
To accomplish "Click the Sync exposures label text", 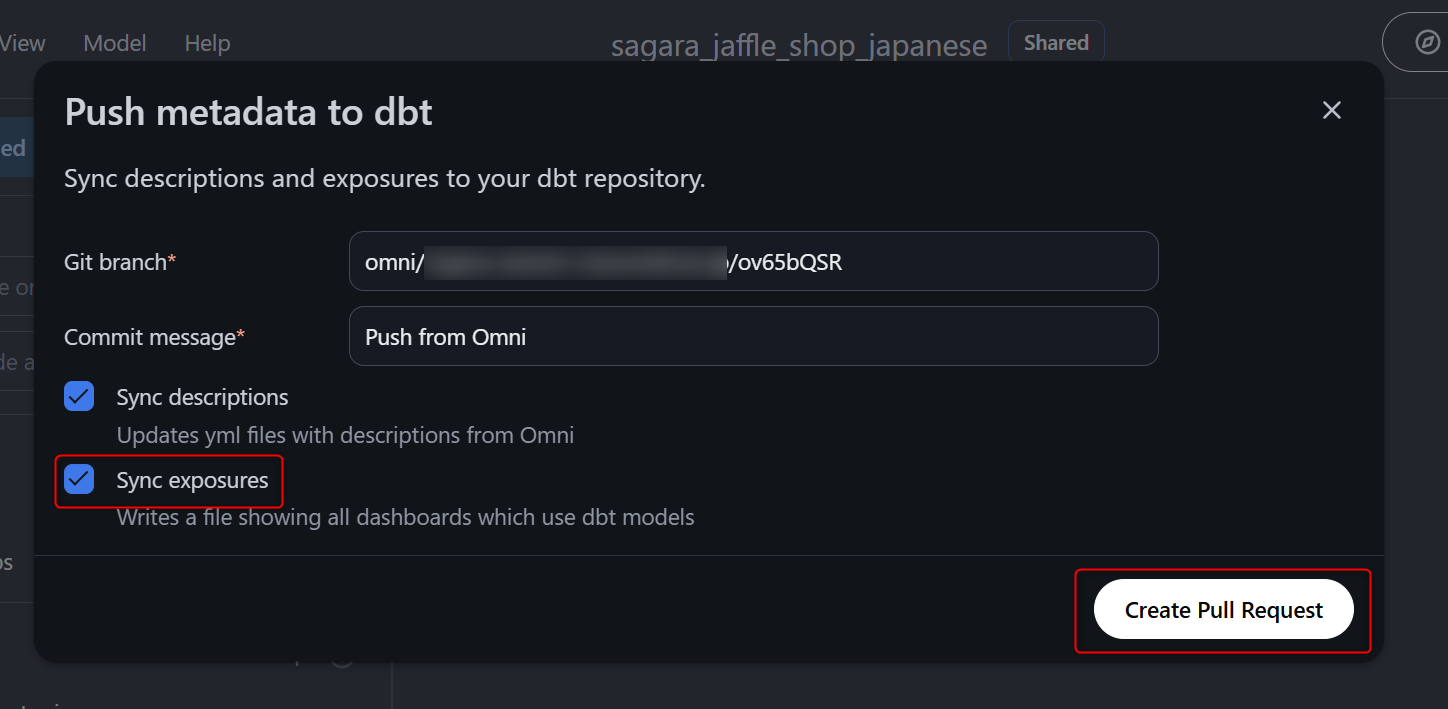I will point(192,480).
